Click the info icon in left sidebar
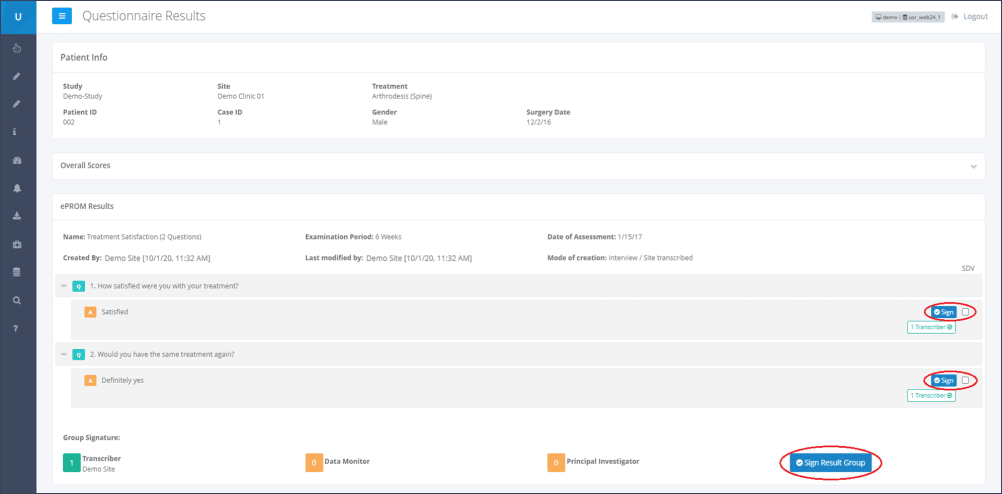The height and width of the screenshot is (494, 1002). (17, 132)
